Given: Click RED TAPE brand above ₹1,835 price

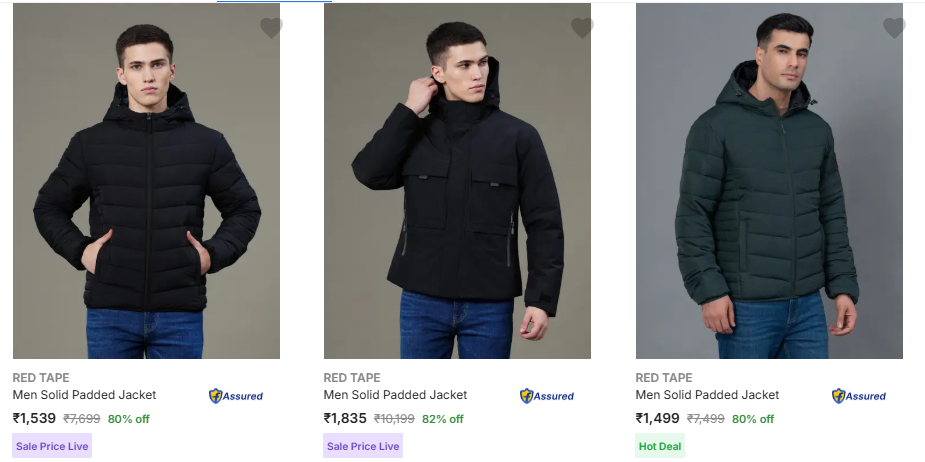Looking at the screenshot, I should (352, 378).
